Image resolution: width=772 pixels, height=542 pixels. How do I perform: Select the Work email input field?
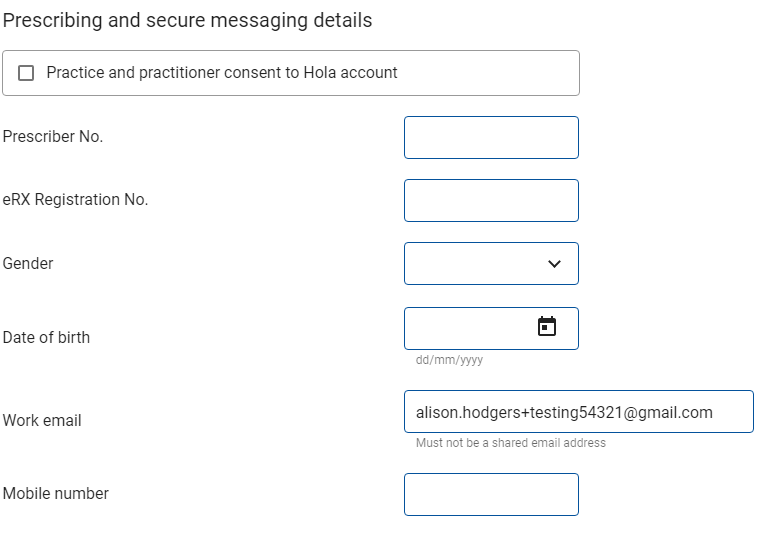[x=579, y=412]
